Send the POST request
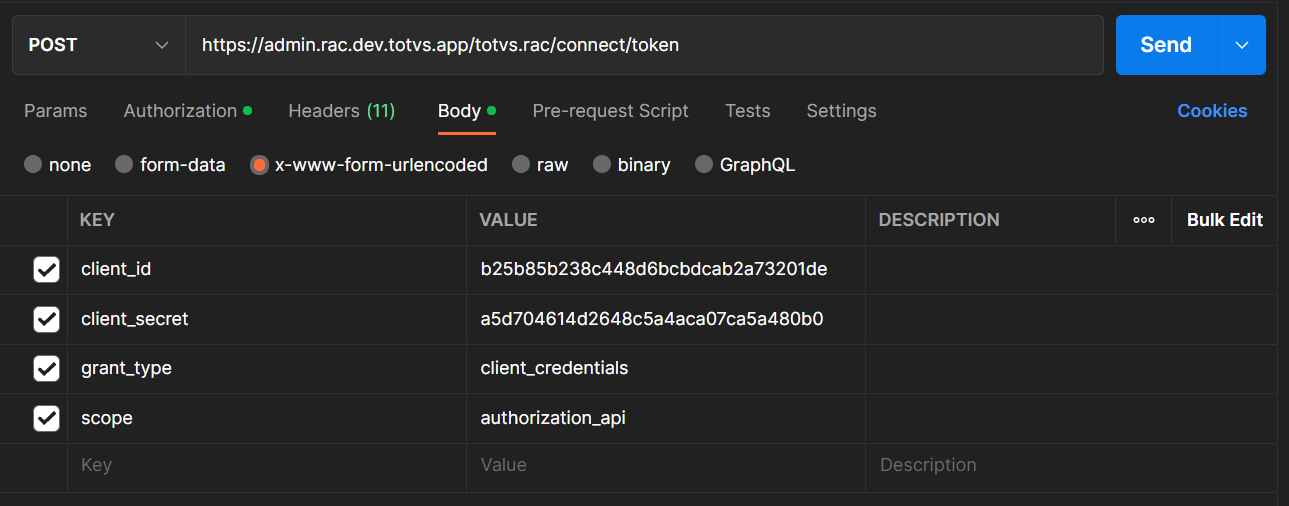Image resolution: width=1289 pixels, height=506 pixels. [1166, 45]
